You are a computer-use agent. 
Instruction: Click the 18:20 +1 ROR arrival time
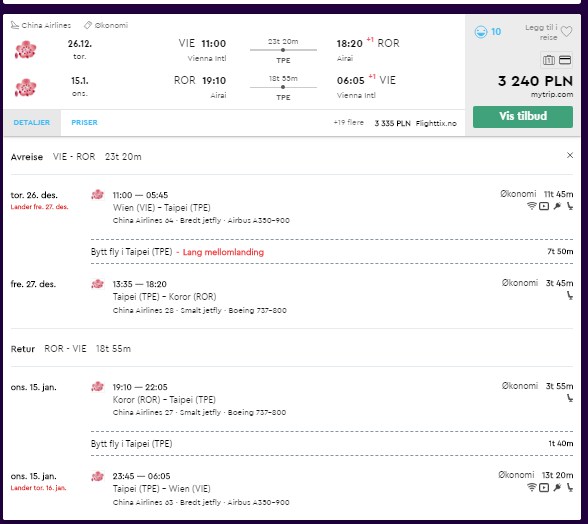368,44
